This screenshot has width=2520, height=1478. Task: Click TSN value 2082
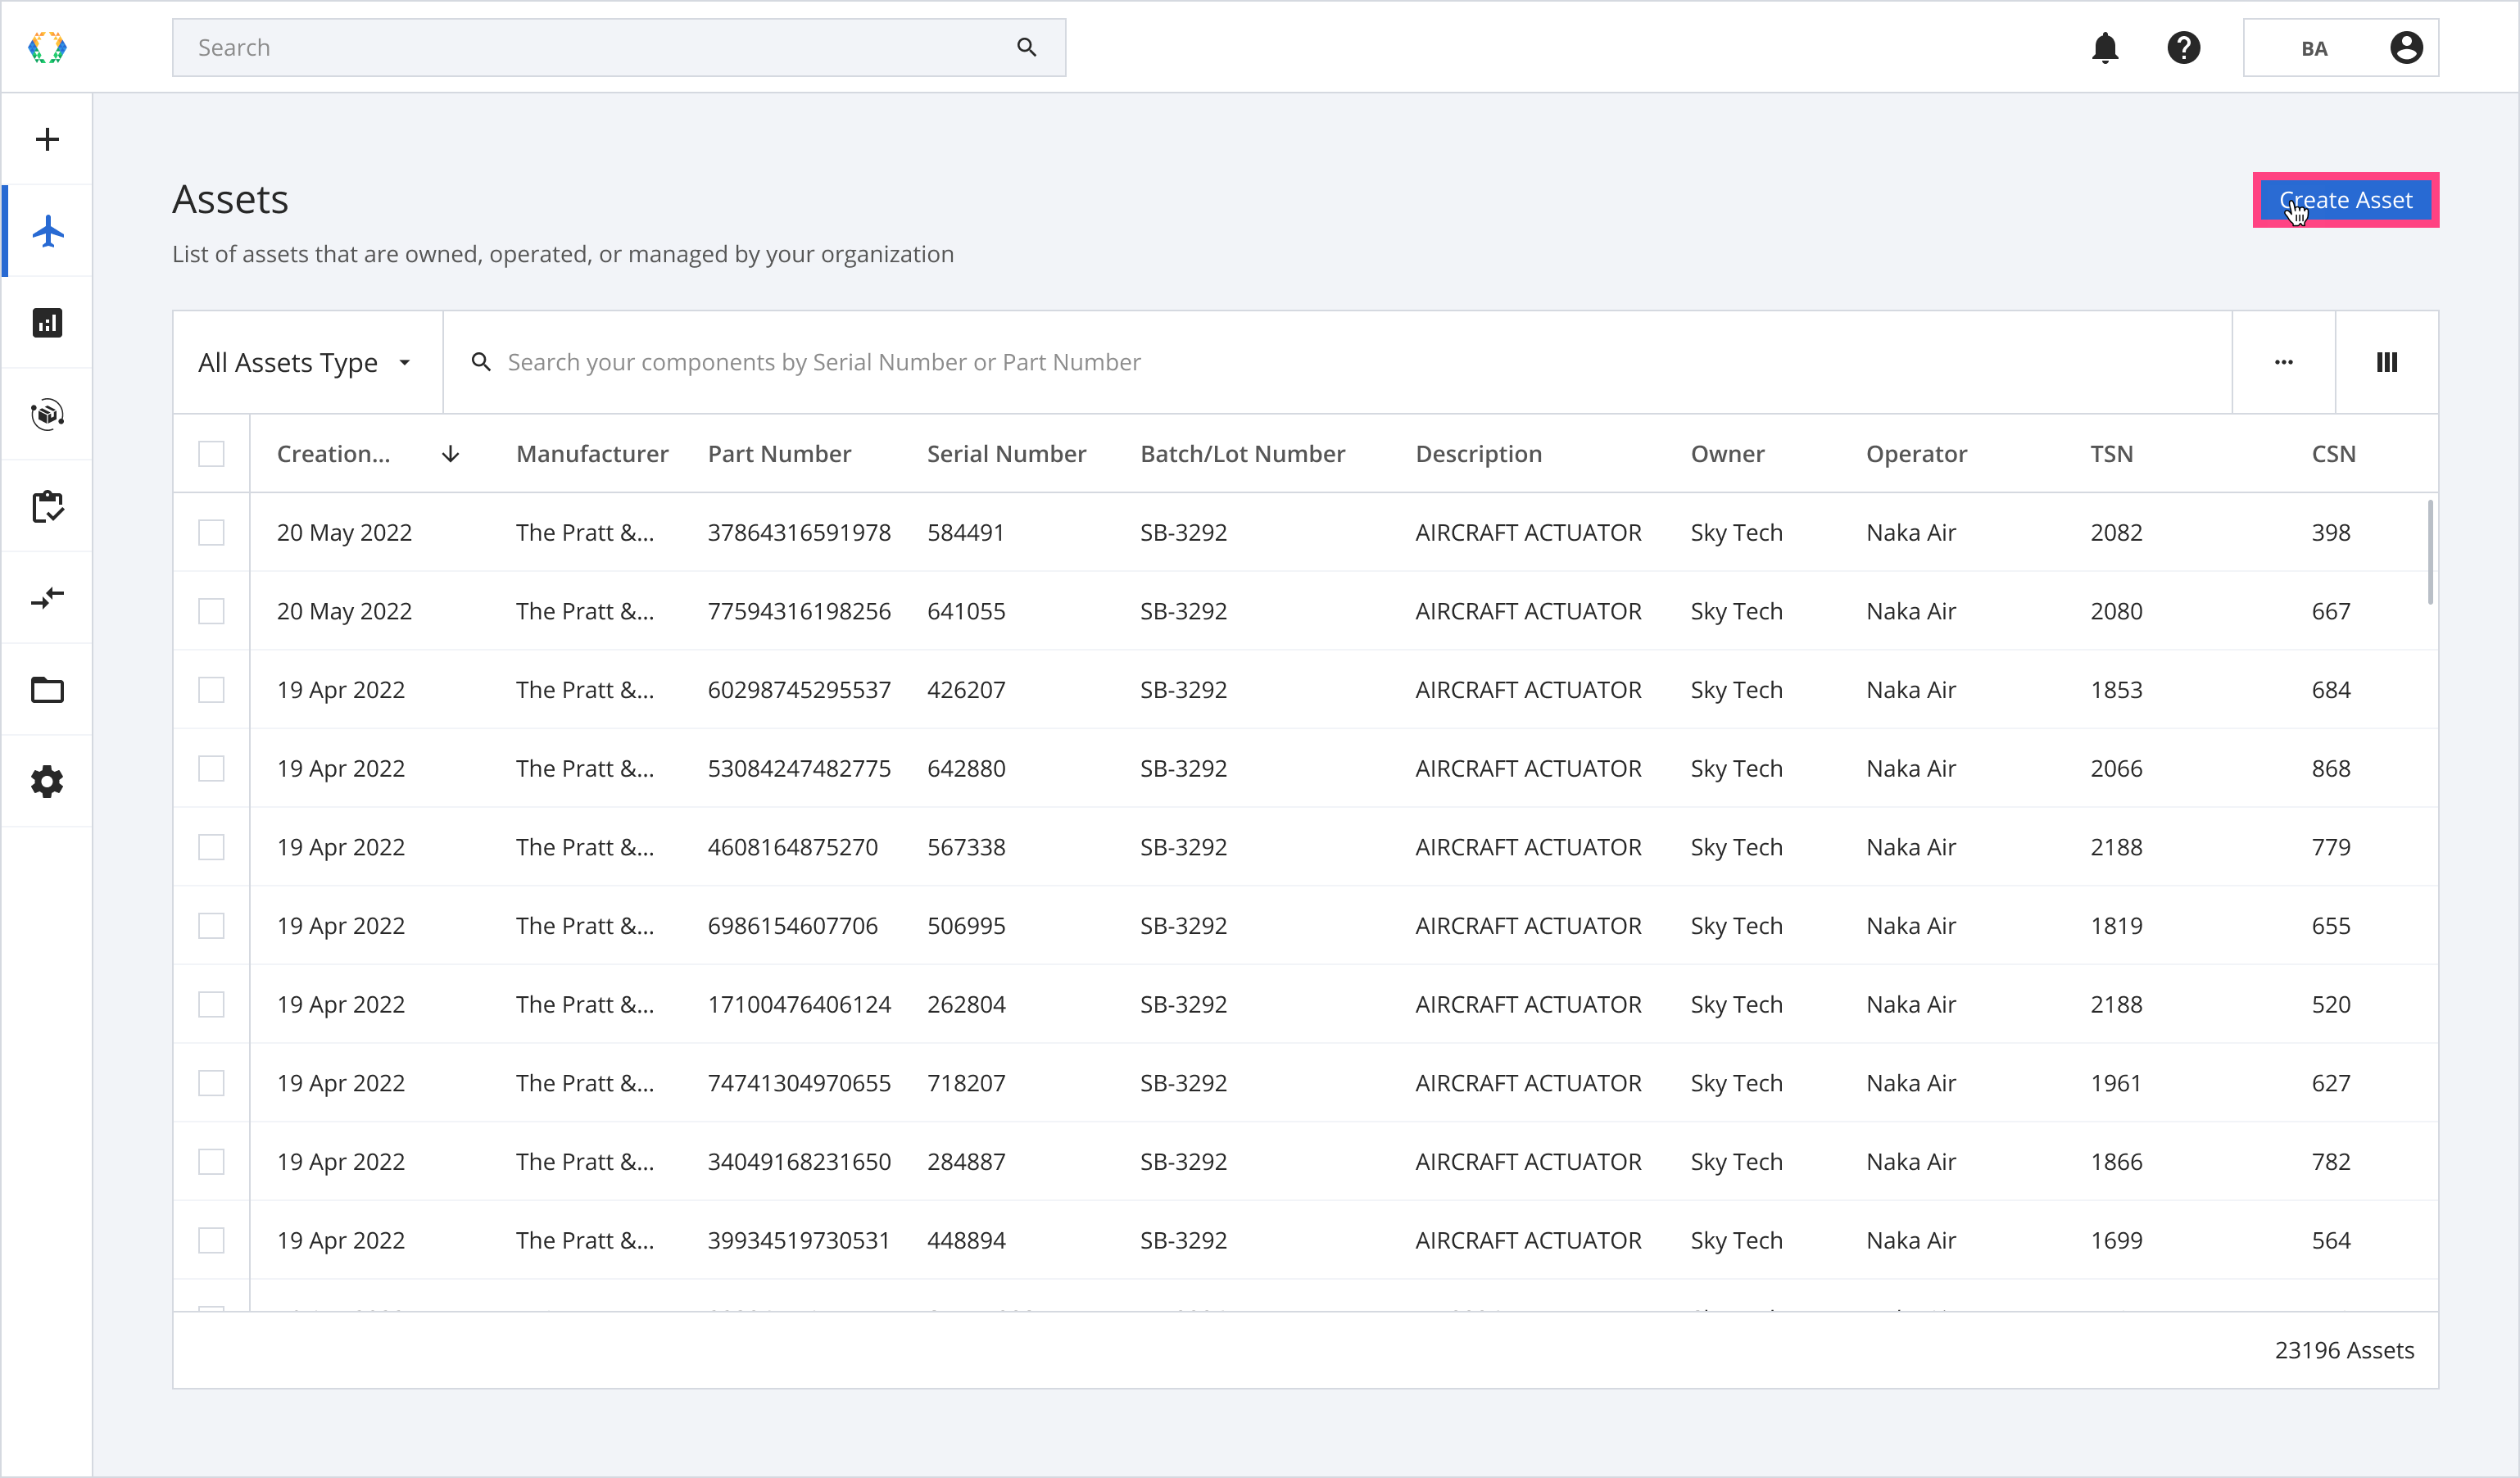(2116, 532)
